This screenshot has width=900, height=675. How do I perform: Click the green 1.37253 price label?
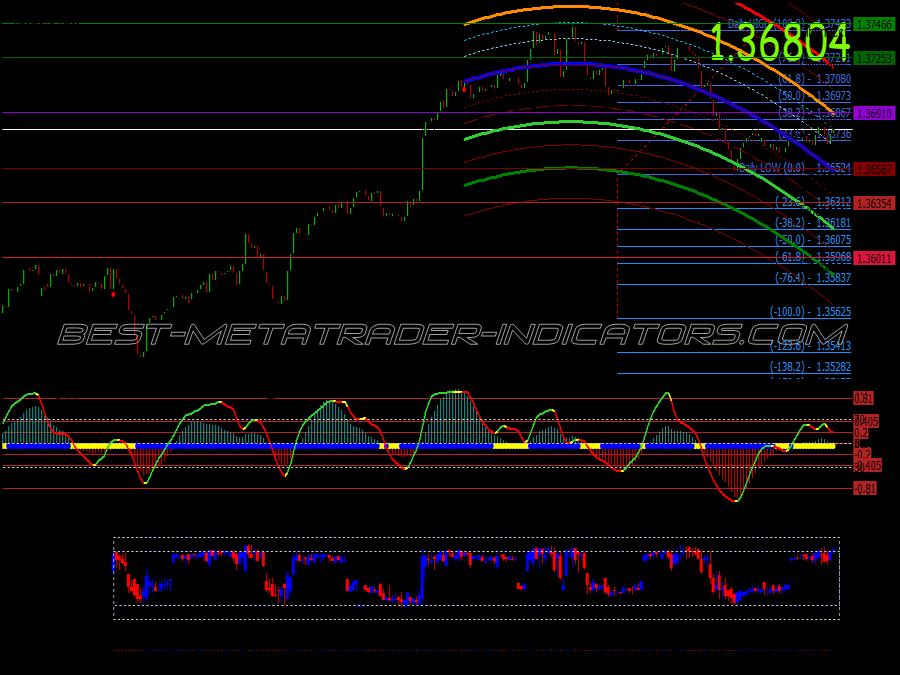click(874, 58)
